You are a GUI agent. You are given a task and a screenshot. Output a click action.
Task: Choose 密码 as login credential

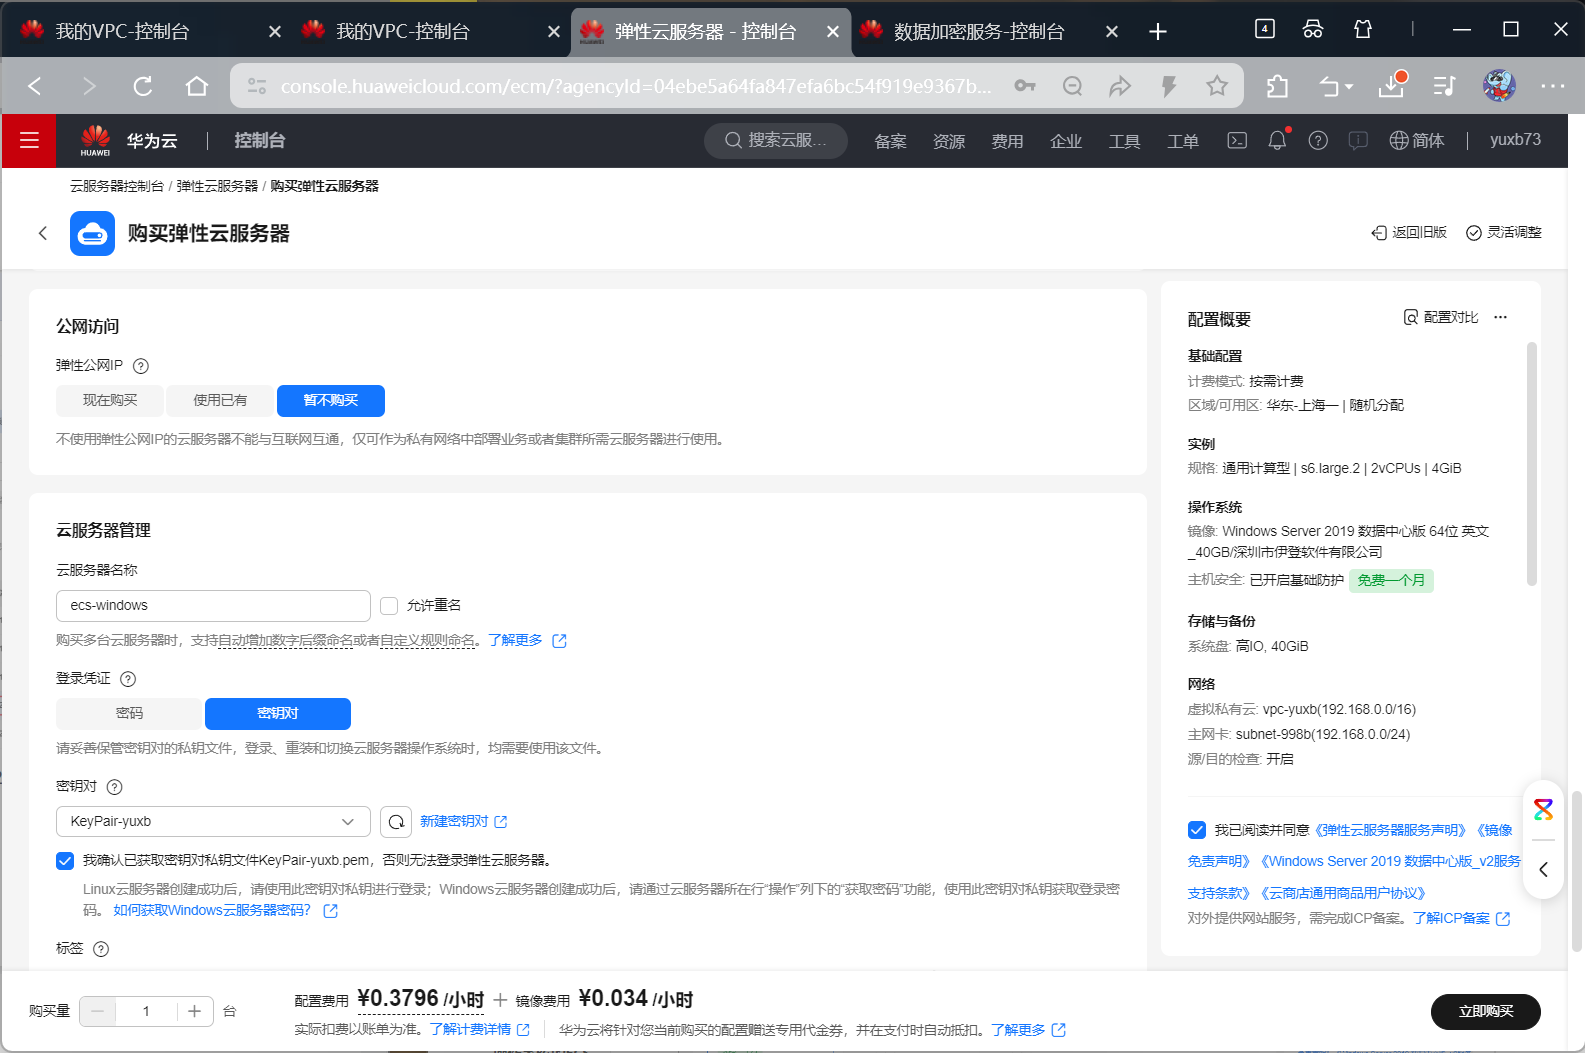point(129,714)
